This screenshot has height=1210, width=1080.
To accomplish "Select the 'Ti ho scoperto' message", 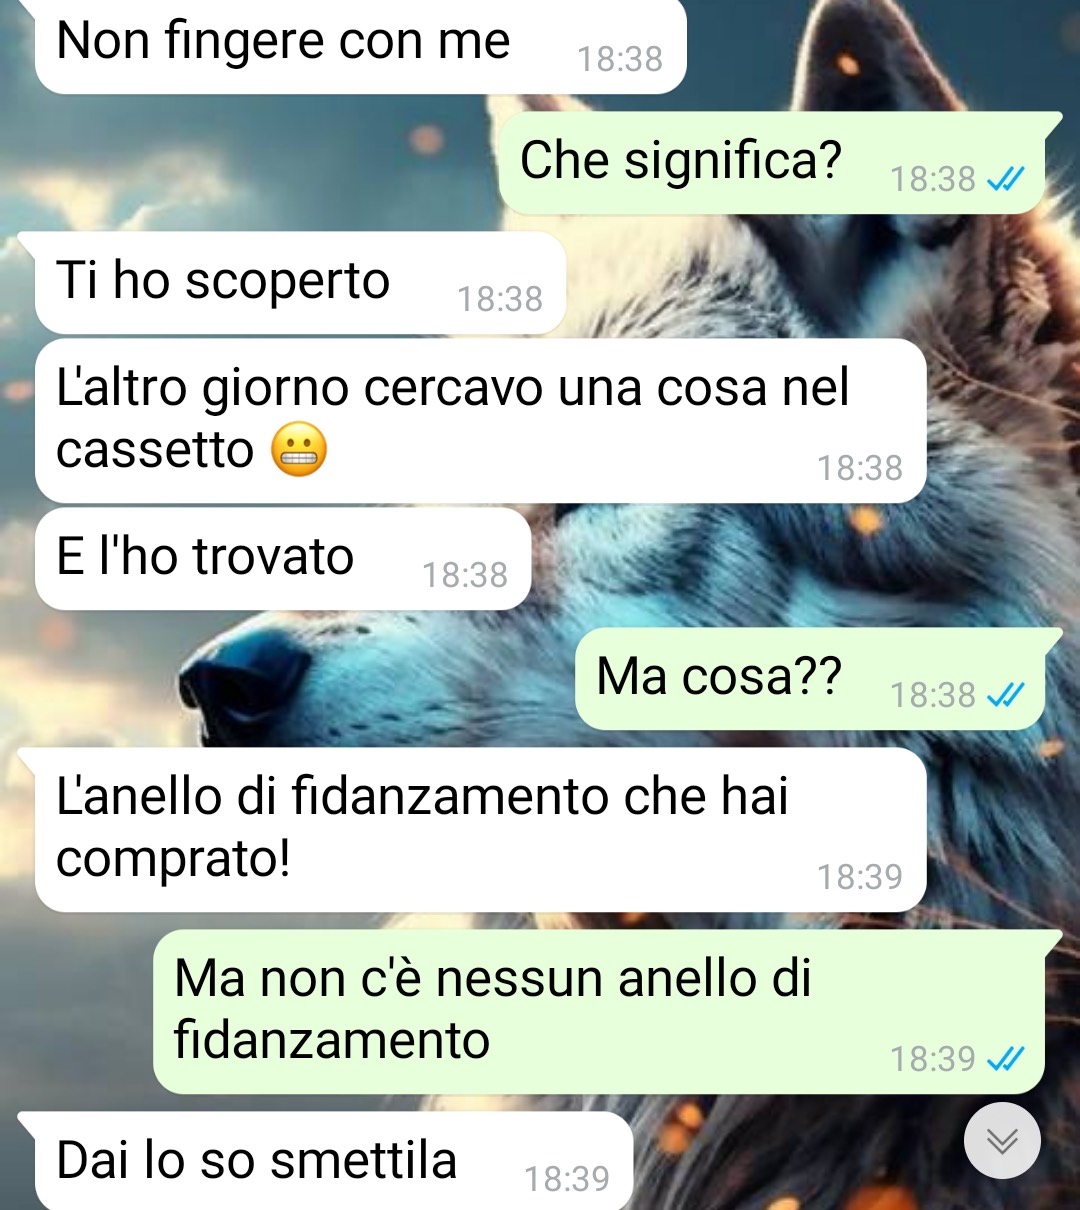I will [x=300, y=283].
